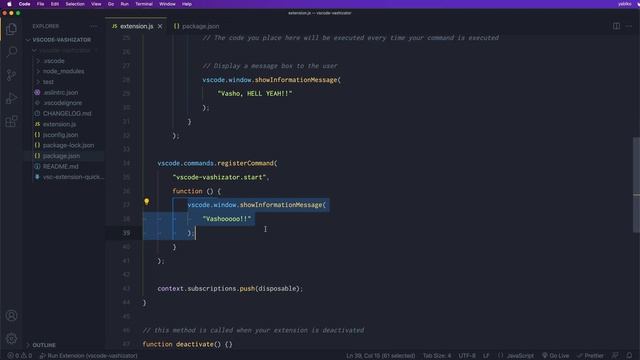Click Go Live in status bar
640x360 pixels.
pyautogui.click(x=556, y=356)
